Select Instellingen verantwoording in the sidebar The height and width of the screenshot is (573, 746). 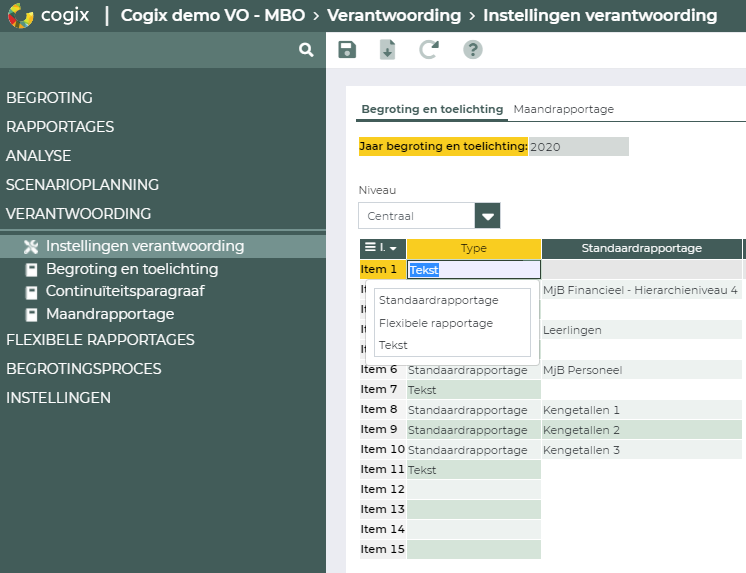click(x=163, y=247)
